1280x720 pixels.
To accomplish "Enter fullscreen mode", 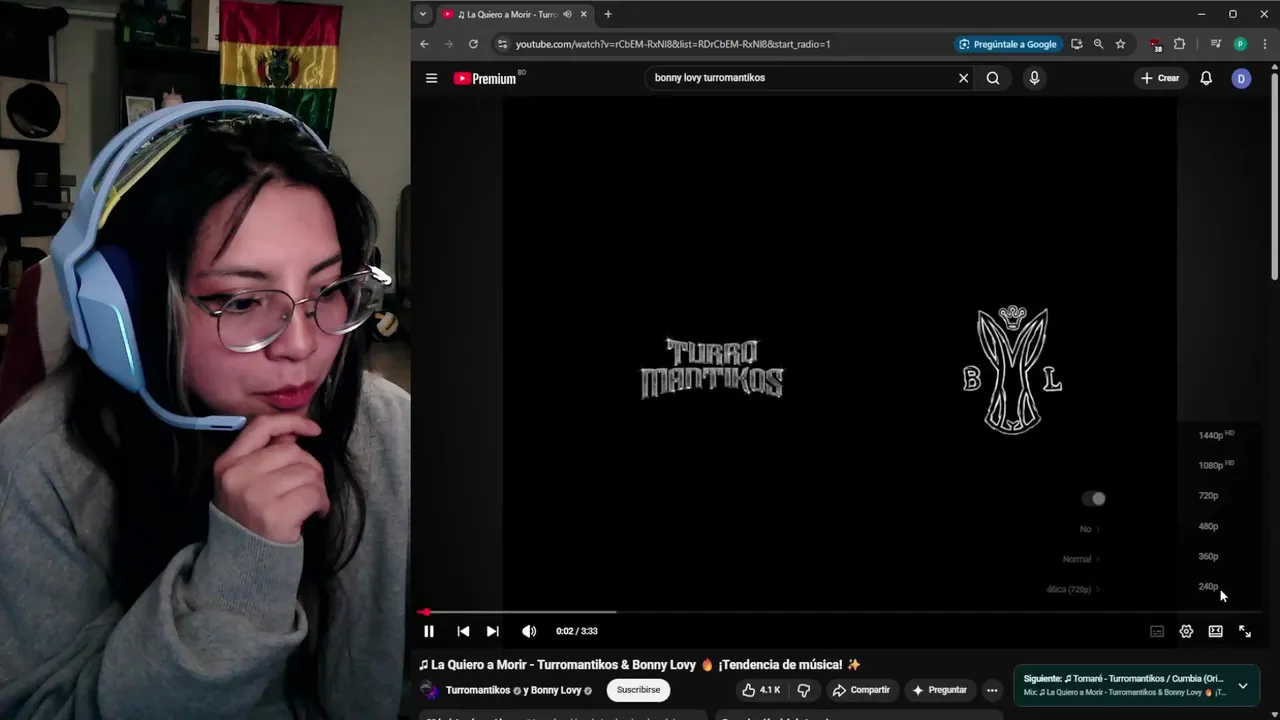I will (1245, 631).
